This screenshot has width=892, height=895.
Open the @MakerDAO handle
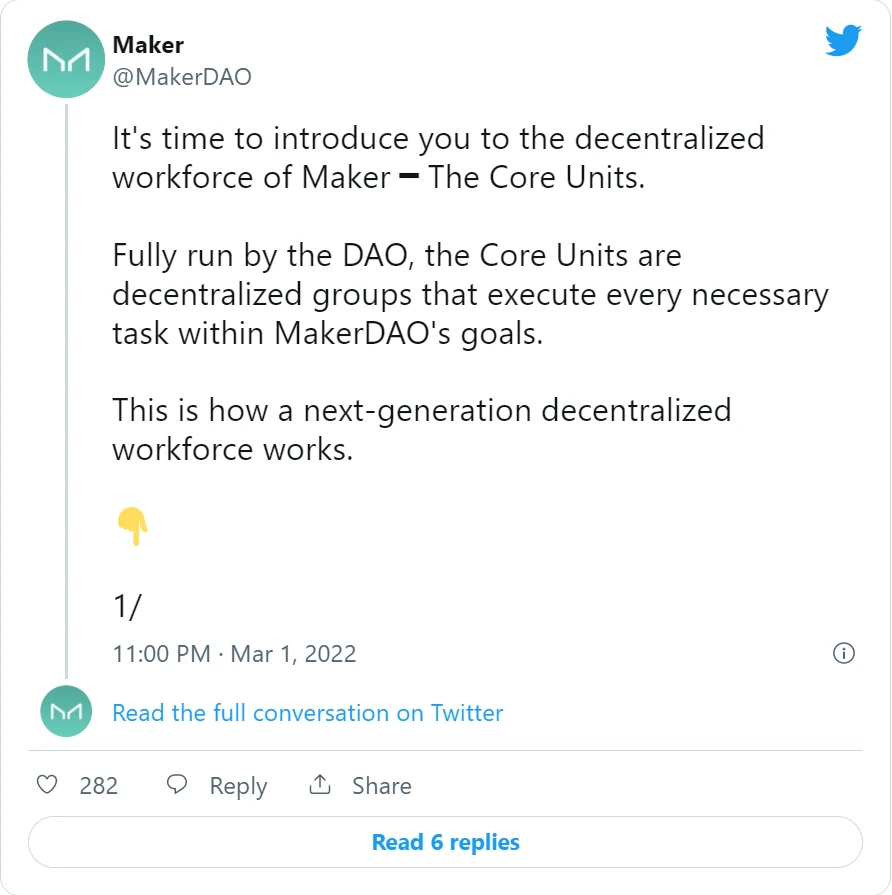(x=182, y=77)
